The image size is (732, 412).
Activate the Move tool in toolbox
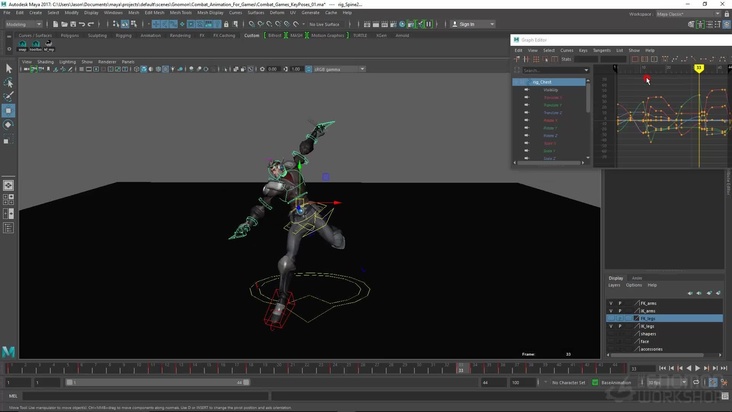point(8,111)
